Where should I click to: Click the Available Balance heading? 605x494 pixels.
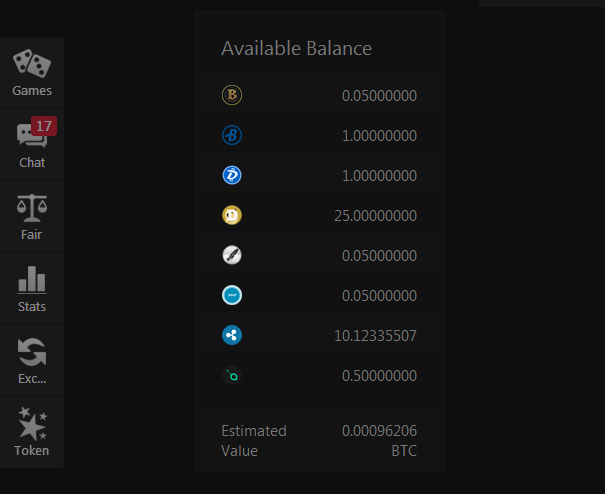pyautogui.click(x=296, y=49)
